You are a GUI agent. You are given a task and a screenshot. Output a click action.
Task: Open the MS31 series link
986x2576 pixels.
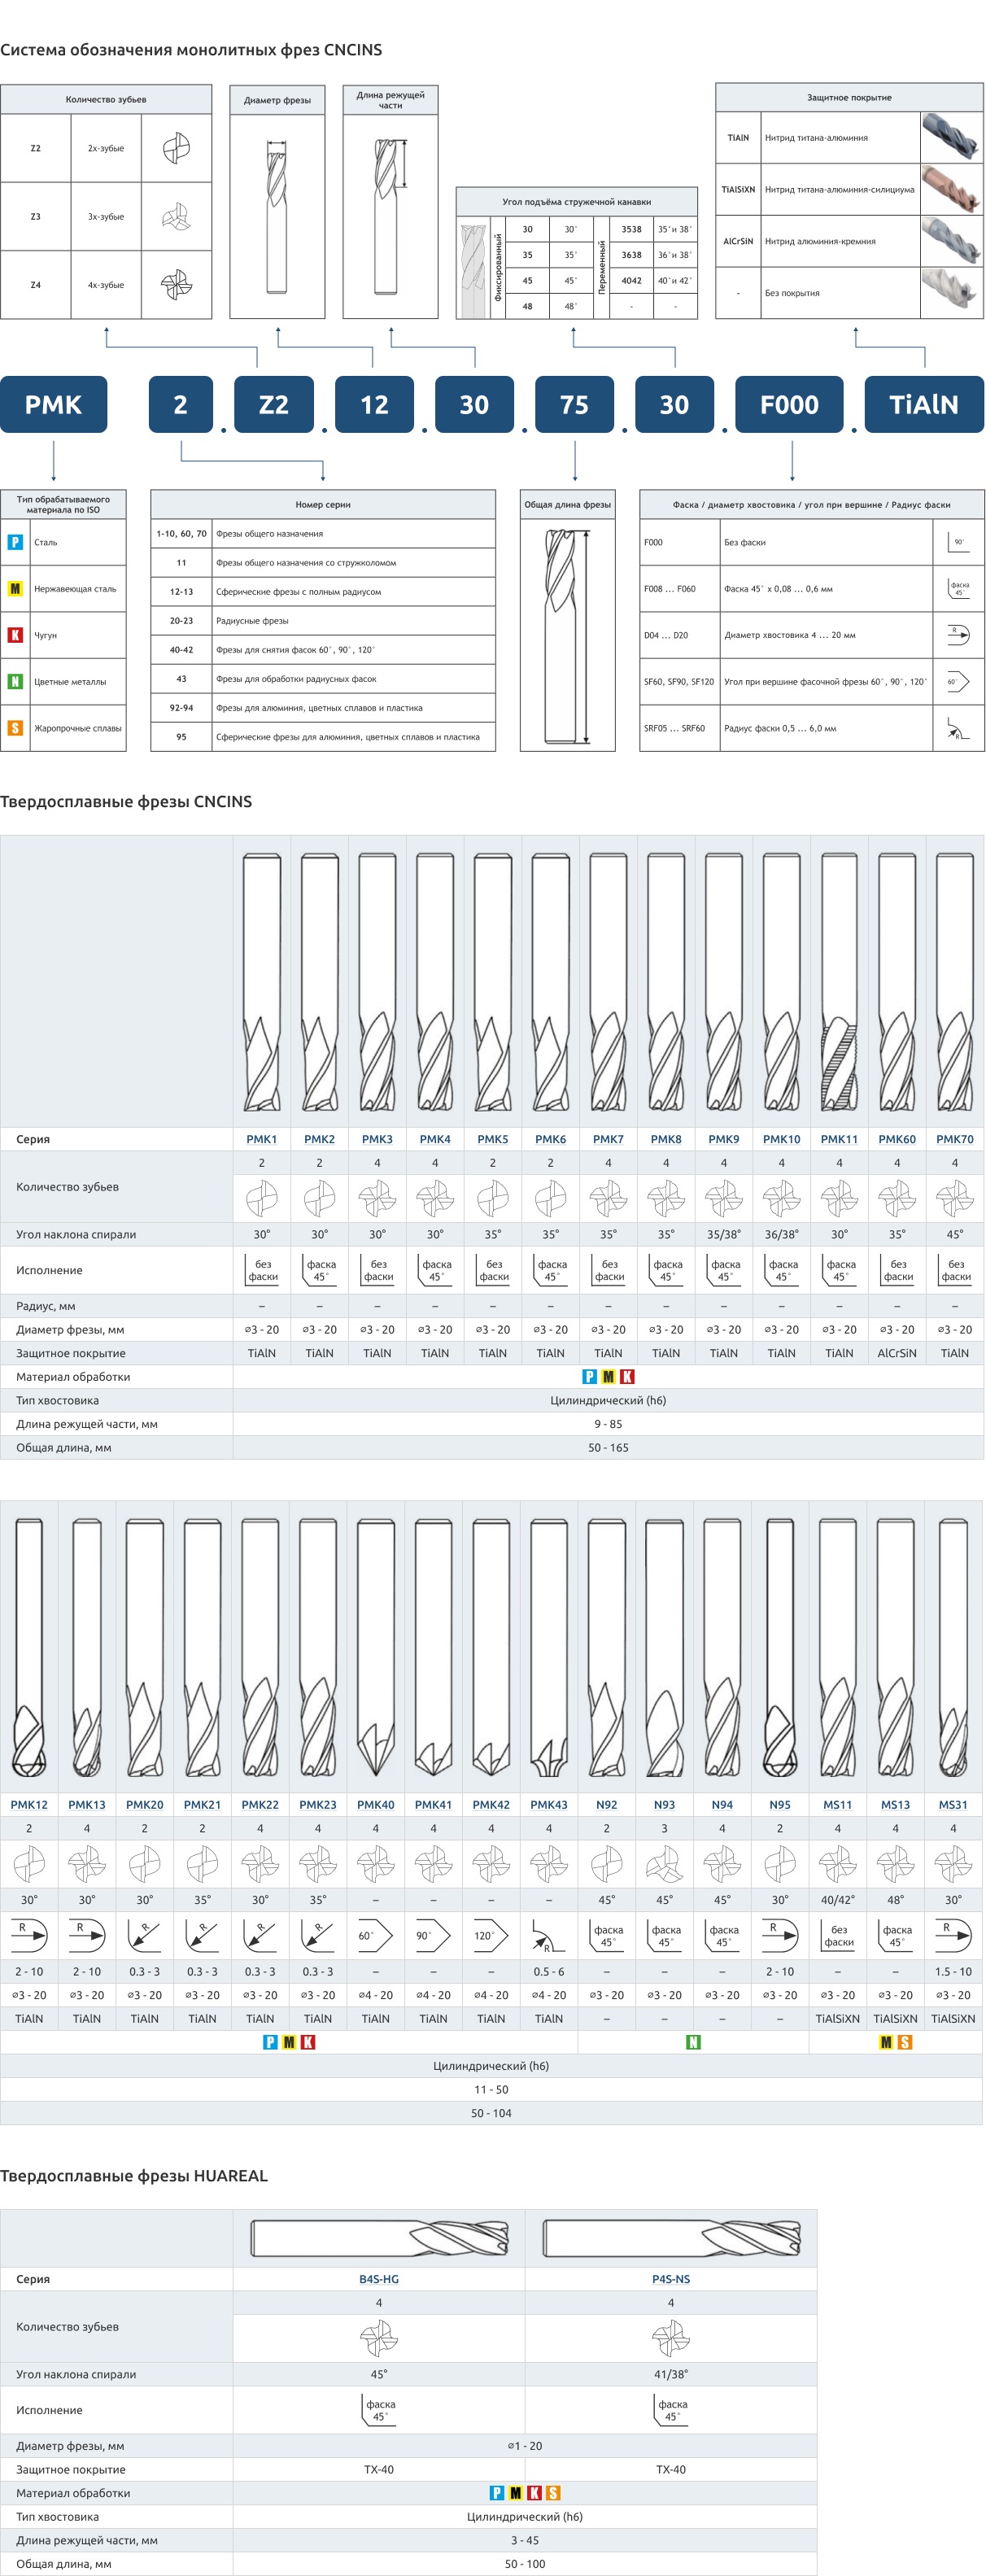pos(953,1805)
